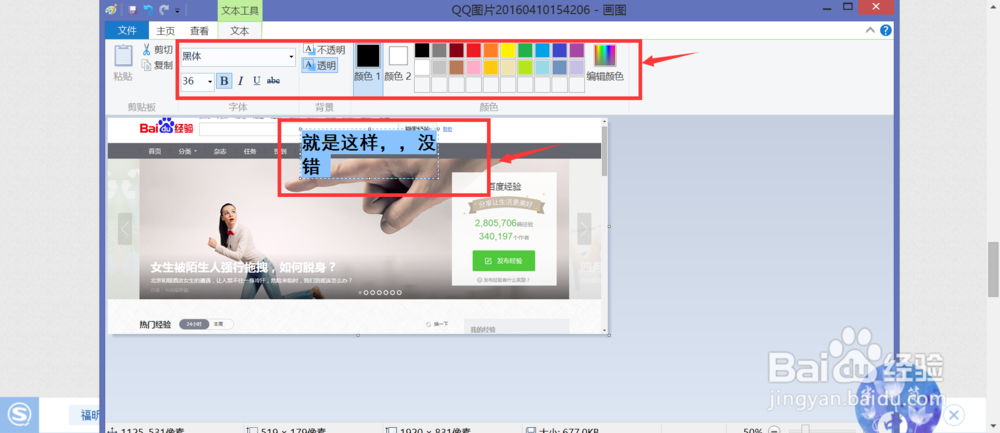
Task: Set the text background to 透明
Action: (320, 65)
